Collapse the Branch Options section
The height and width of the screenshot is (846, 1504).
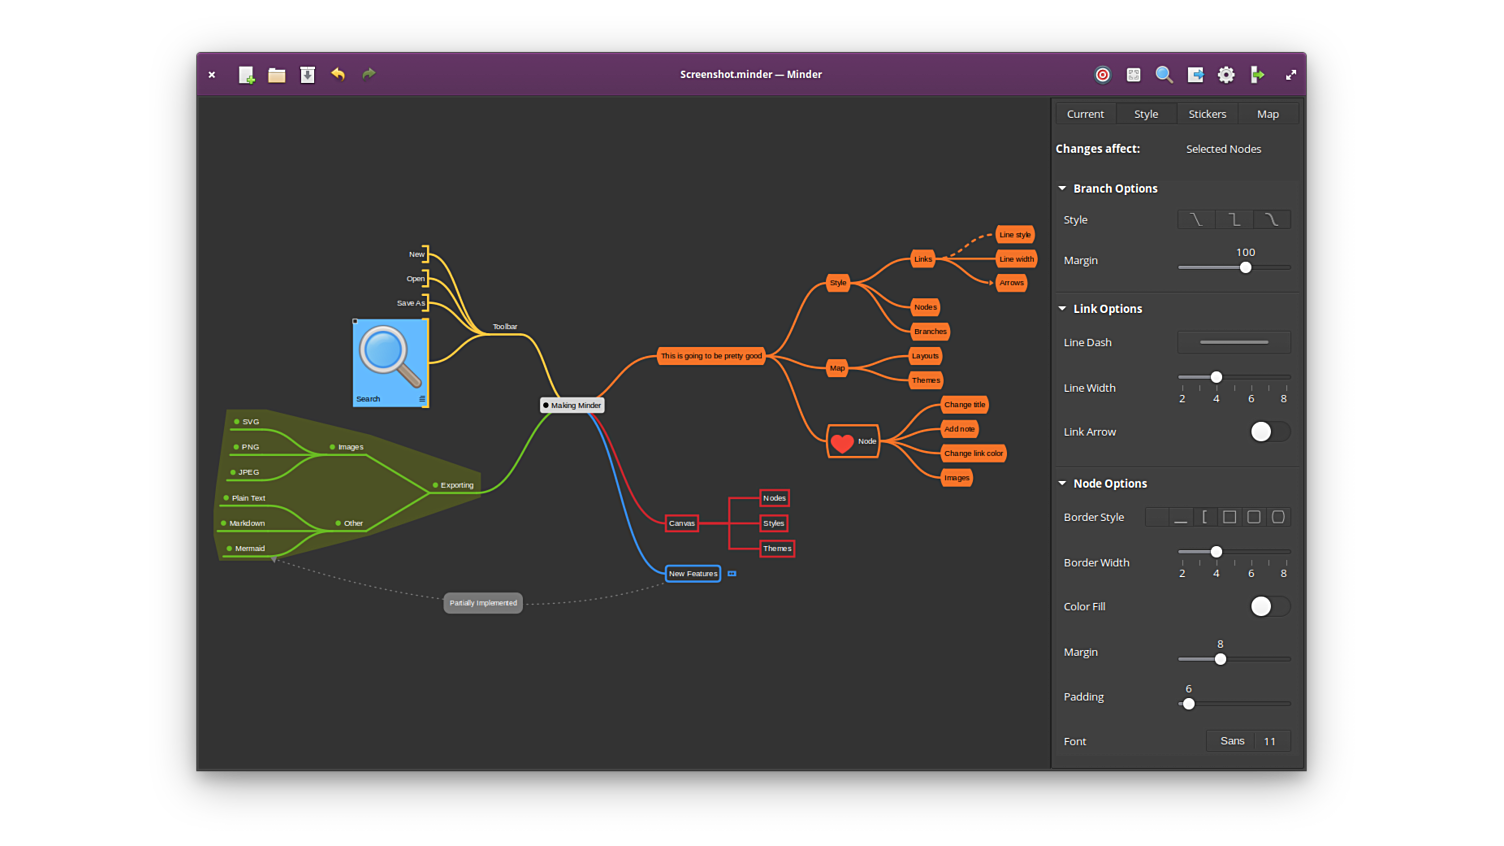(1062, 189)
